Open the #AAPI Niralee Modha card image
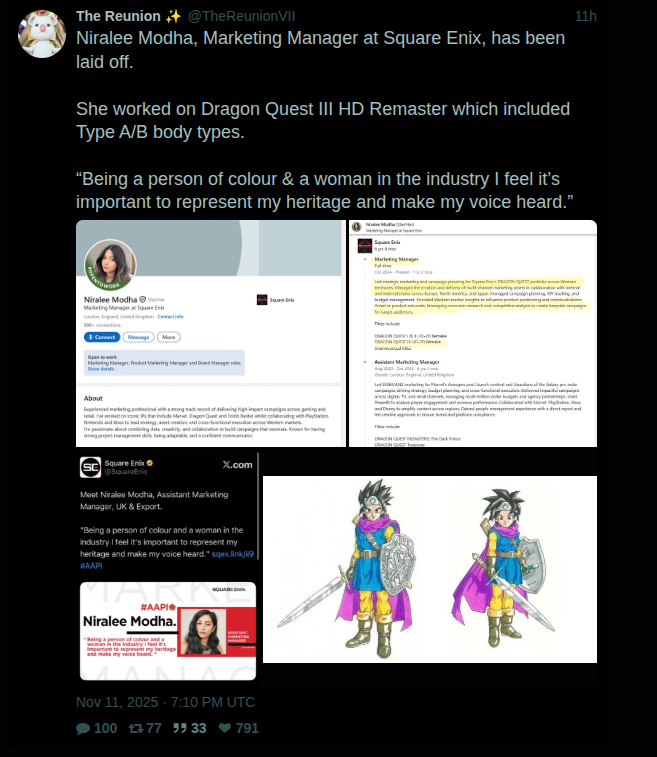Image resolution: width=657 pixels, height=757 pixels. coord(168,631)
